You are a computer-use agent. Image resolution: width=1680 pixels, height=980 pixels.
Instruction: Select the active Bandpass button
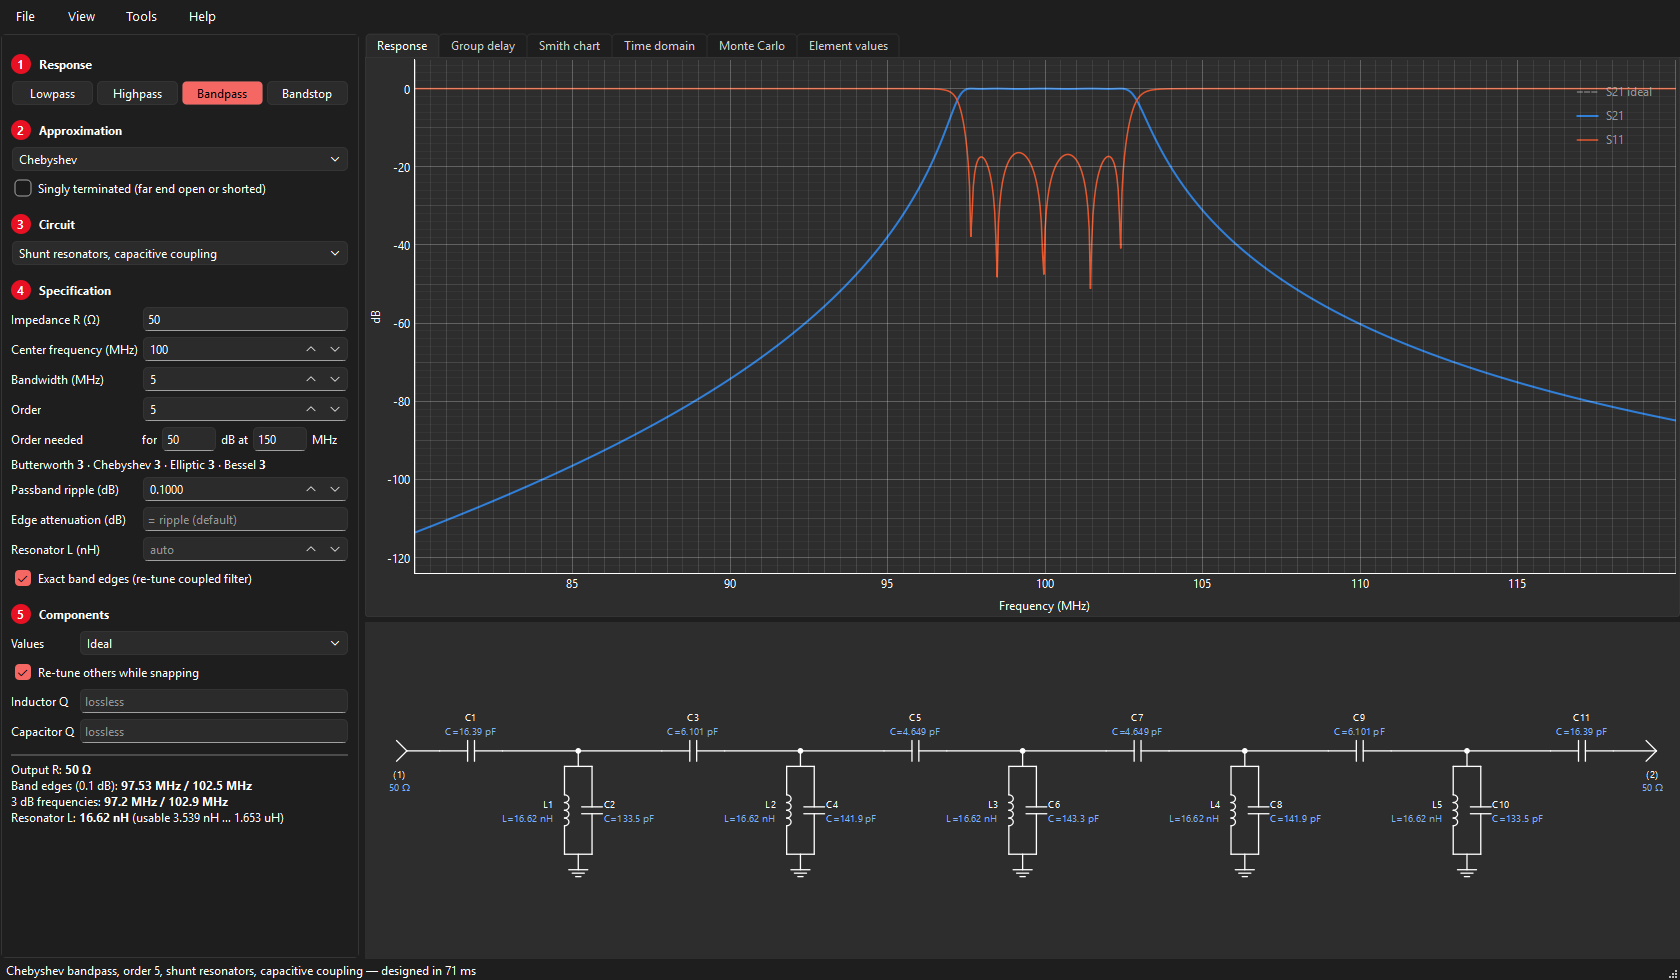click(x=222, y=93)
